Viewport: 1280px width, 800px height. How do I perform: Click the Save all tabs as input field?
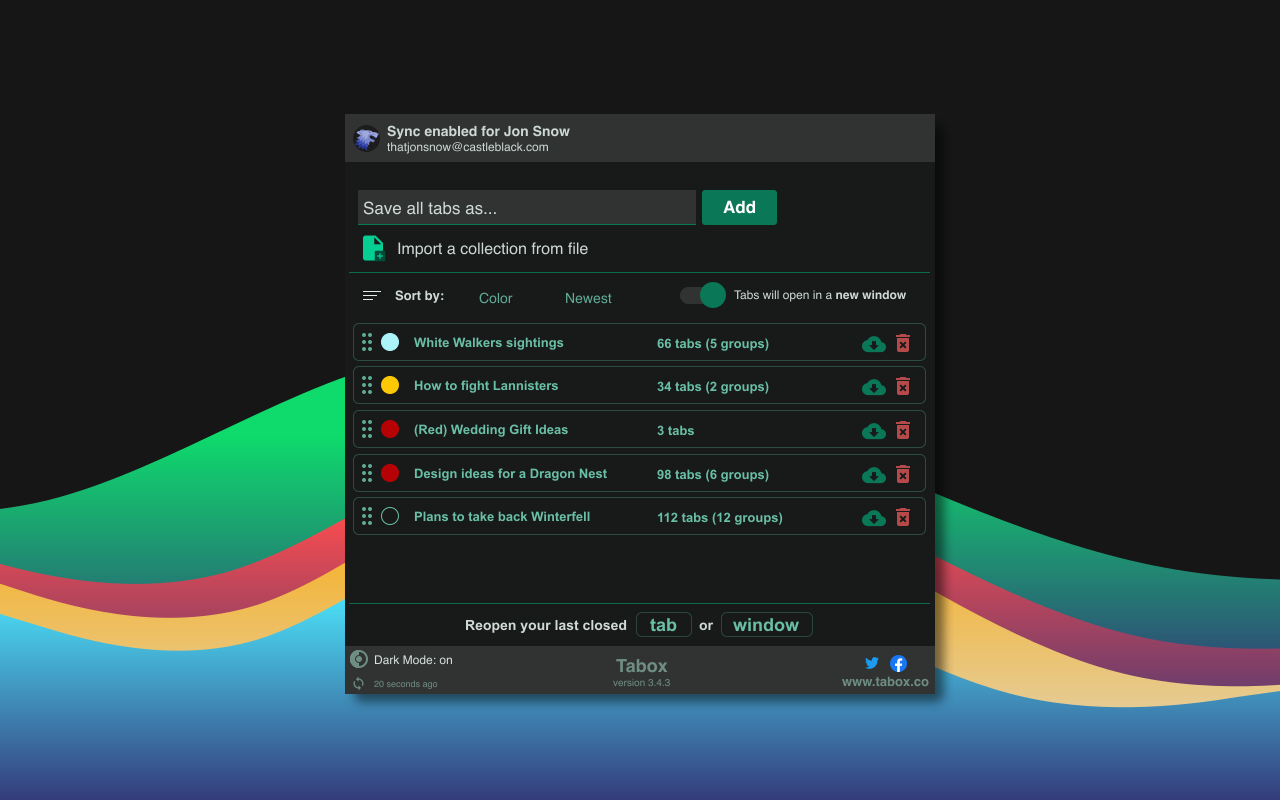tap(527, 207)
